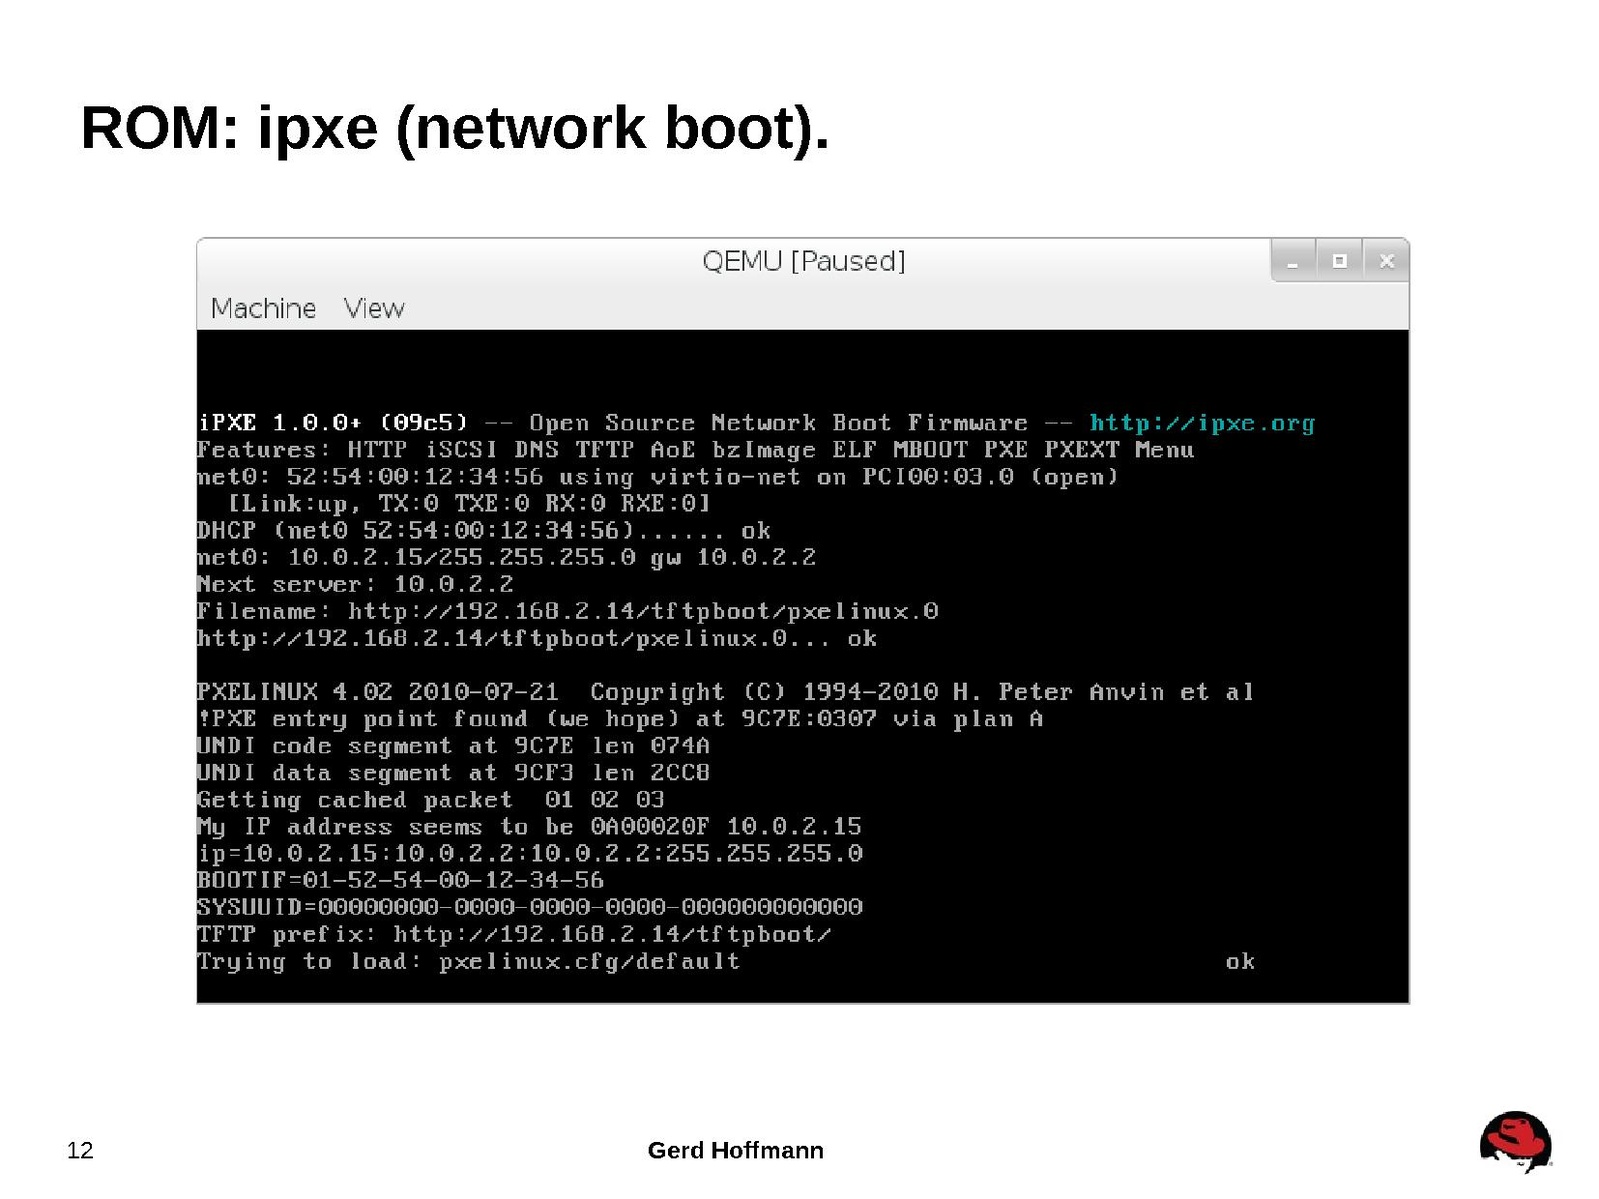The image size is (1599, 1199).
Task: Click the Red Hat logo
Action: 1515,1141
